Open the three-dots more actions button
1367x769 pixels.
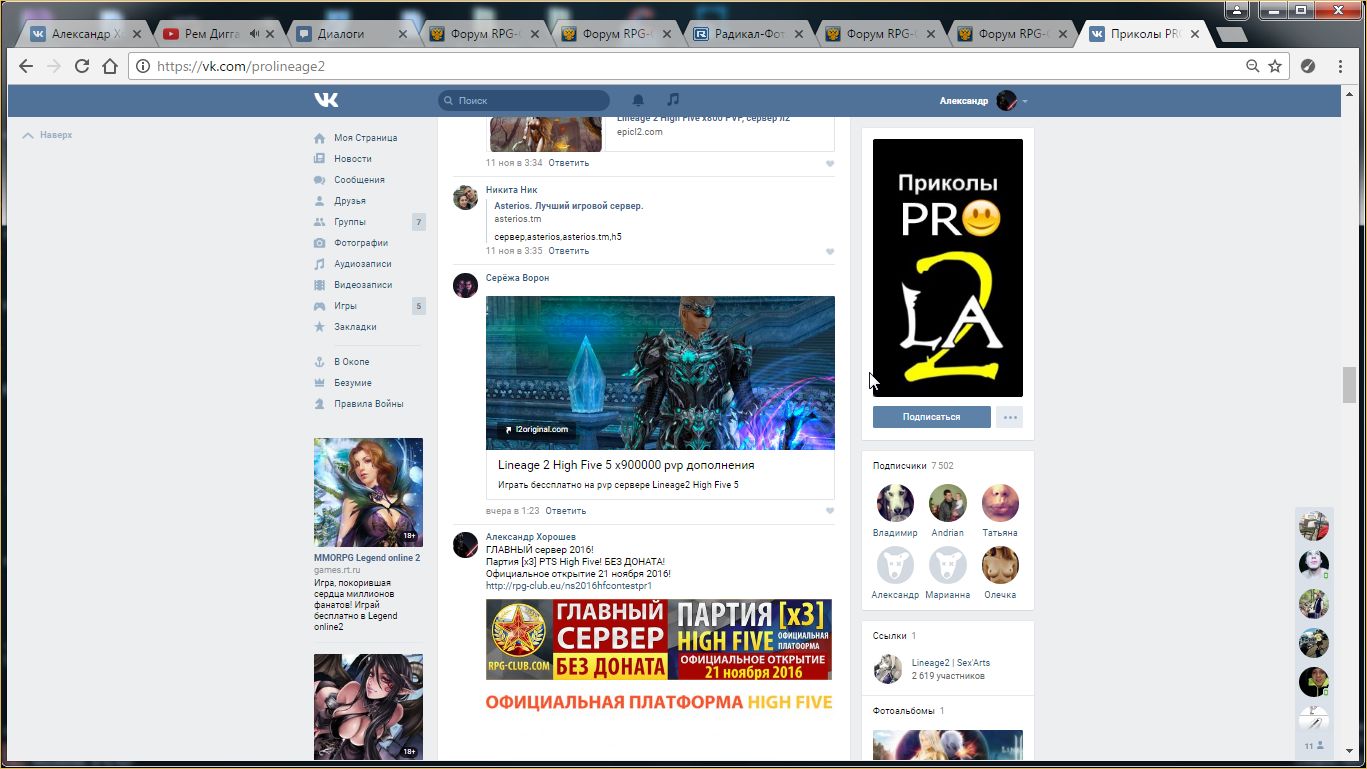point(1010,417)
